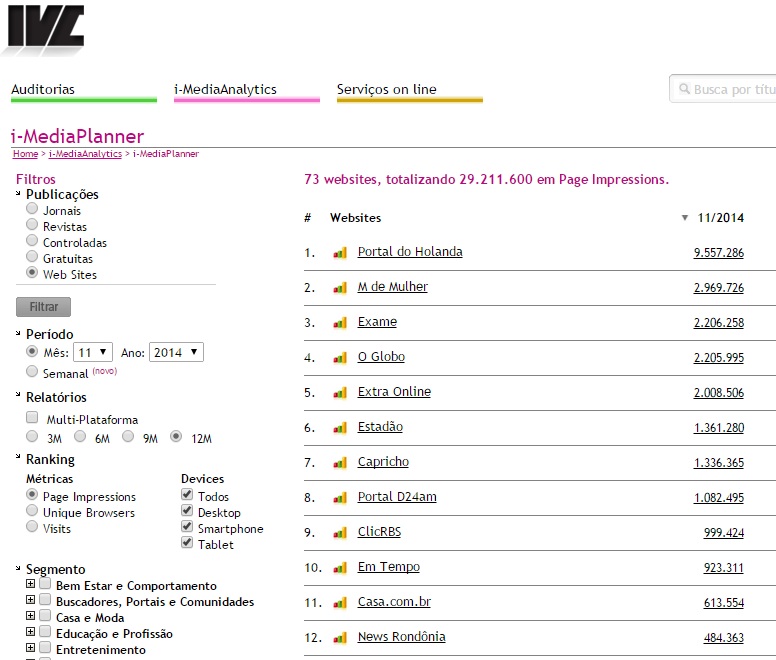Image resolution: width=776 pixels, height=660 pixels.
Task: Uncheck the Tablet device checkbox
Action: [187, 542]
